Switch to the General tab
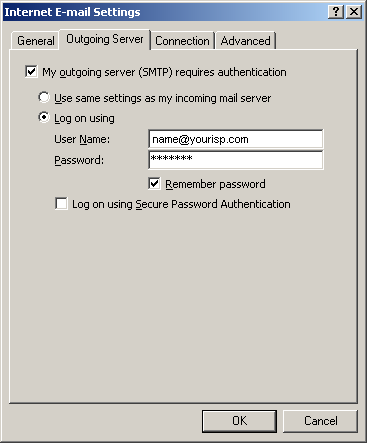 tap(35, 41)
